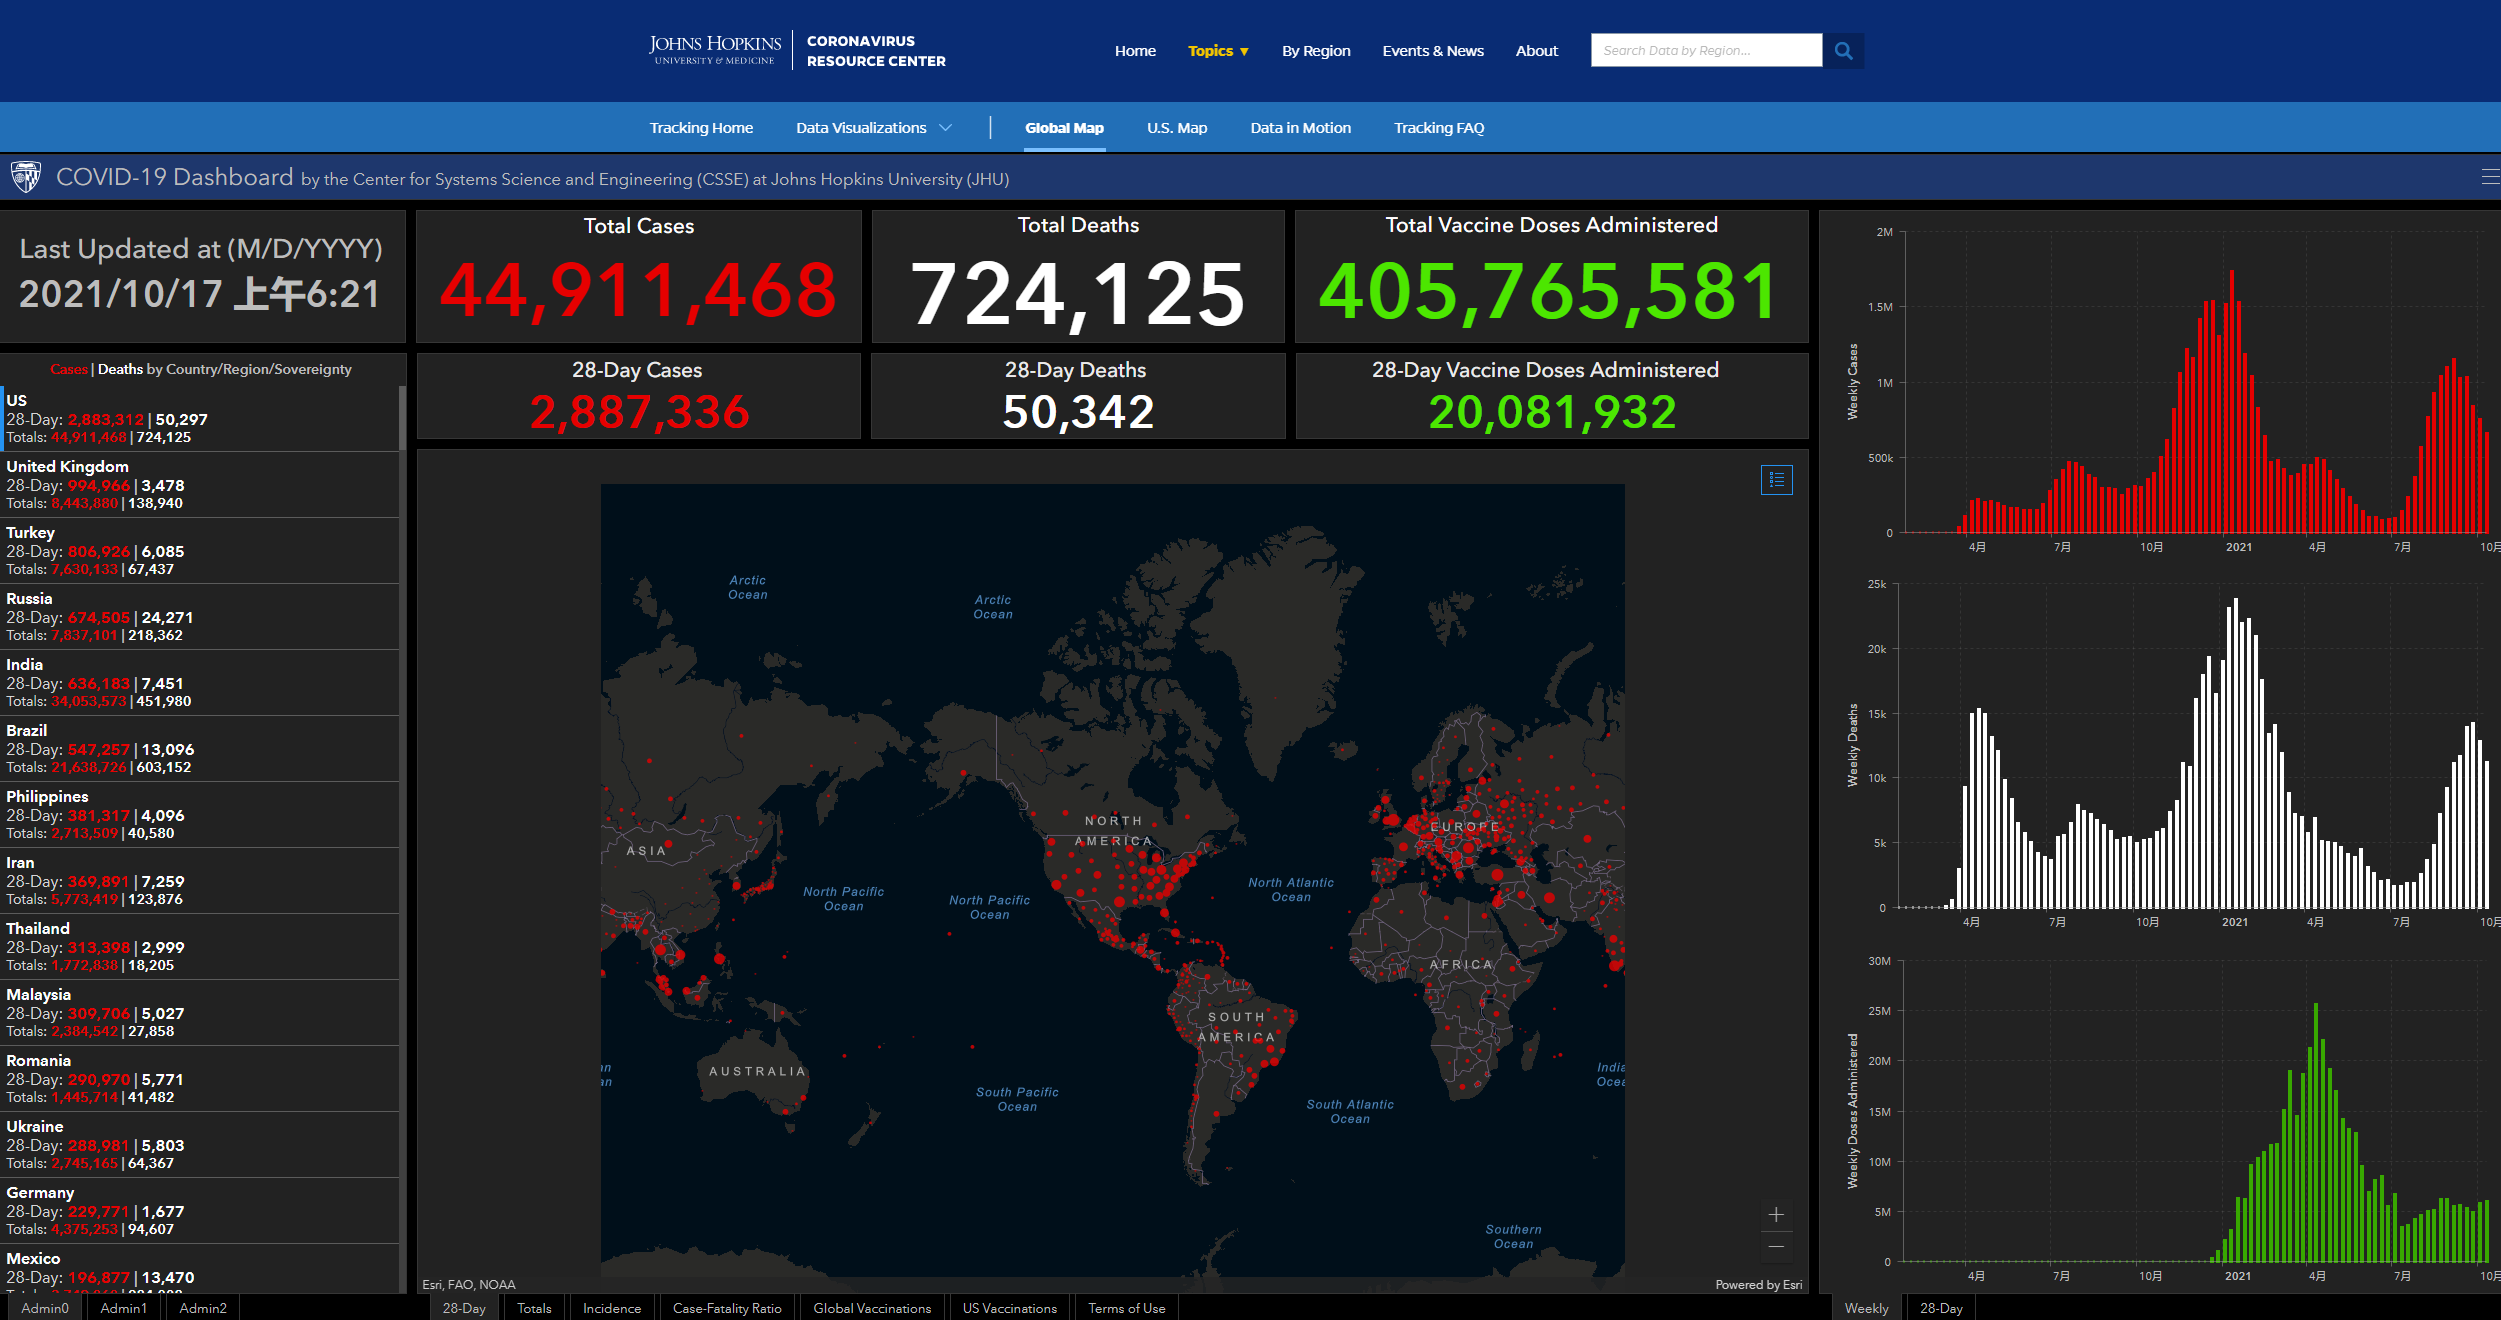Zoom in with the map plus button
This screenshot has width=2501, height=1320.
pos(1776,1215)
